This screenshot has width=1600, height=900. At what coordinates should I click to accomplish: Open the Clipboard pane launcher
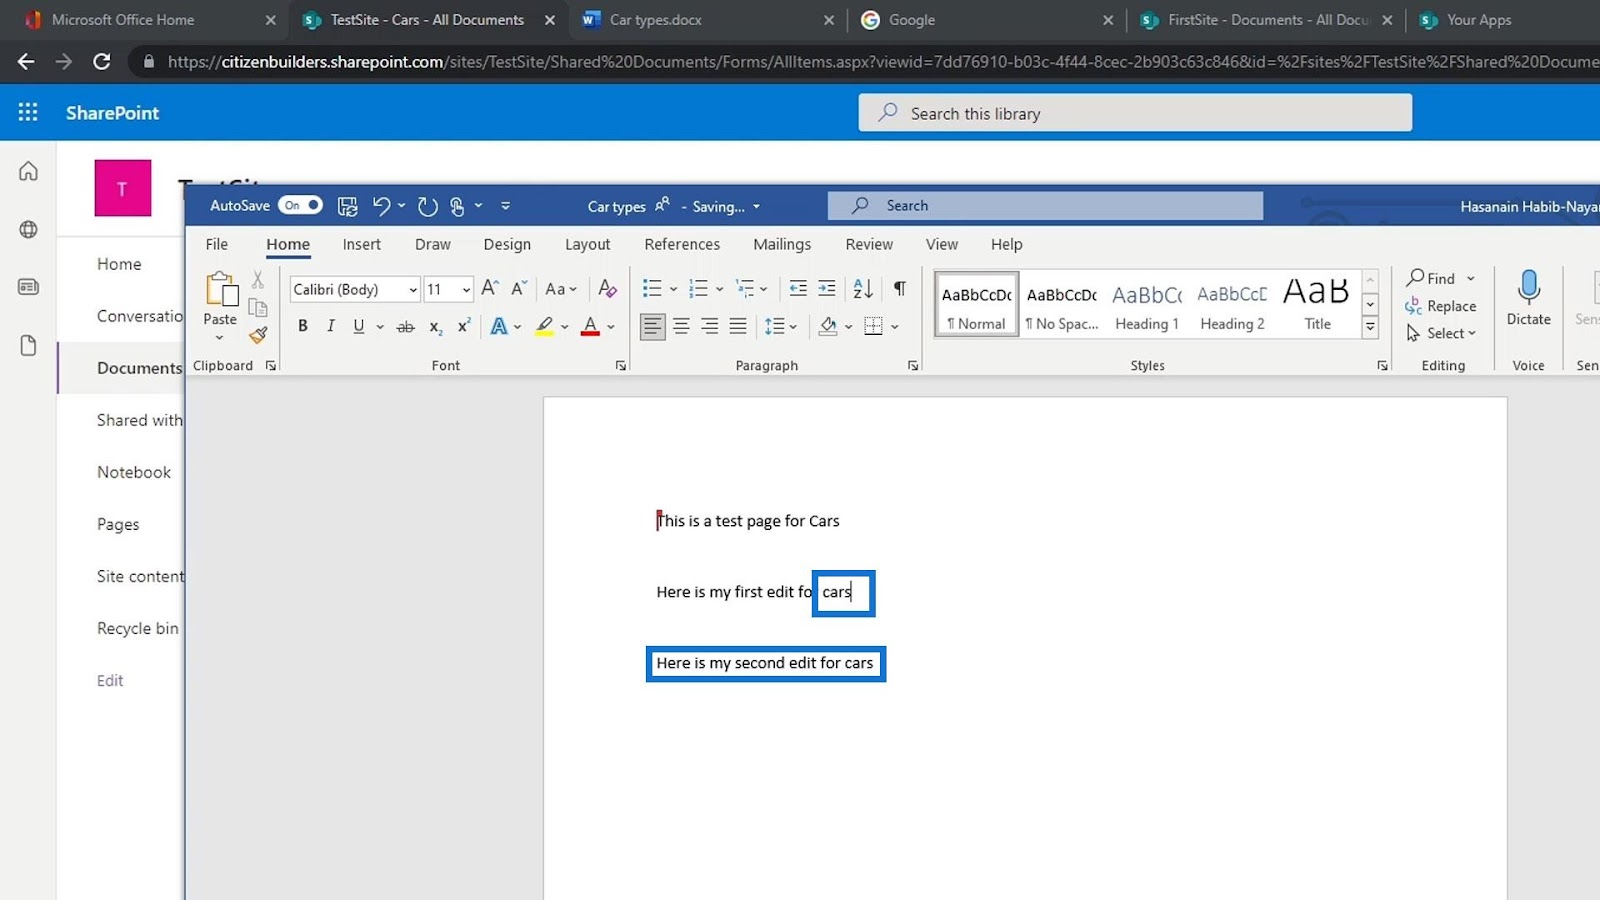[x=271, y=366]
